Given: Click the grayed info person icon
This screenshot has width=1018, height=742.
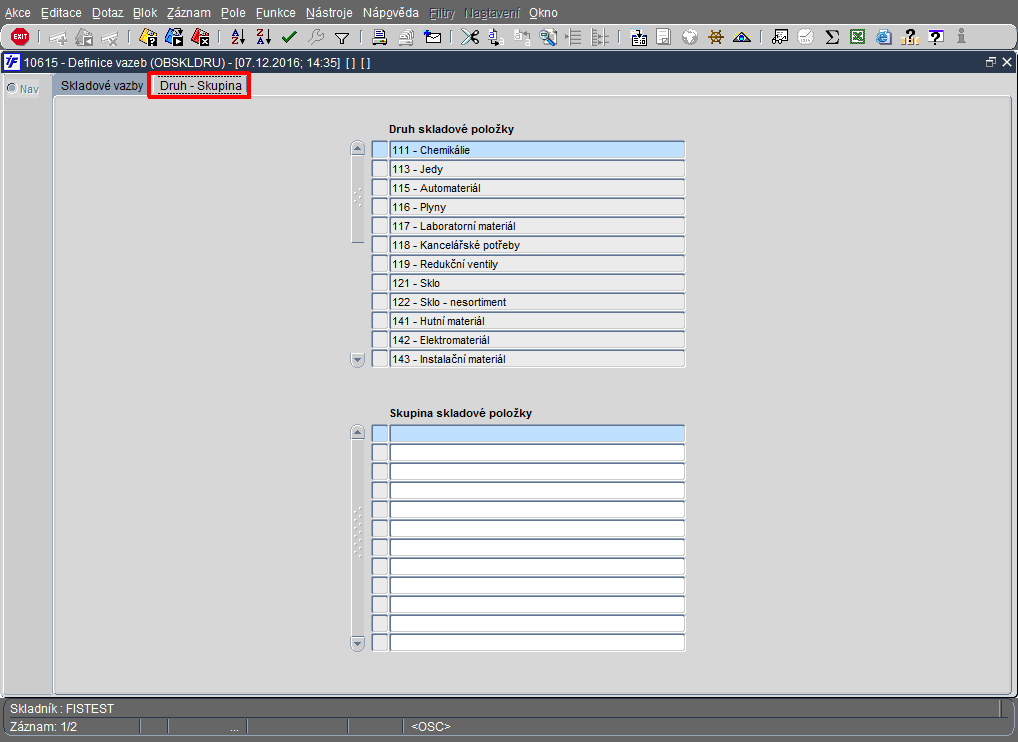Looking at the screenshot, I should tap(961, 36).
